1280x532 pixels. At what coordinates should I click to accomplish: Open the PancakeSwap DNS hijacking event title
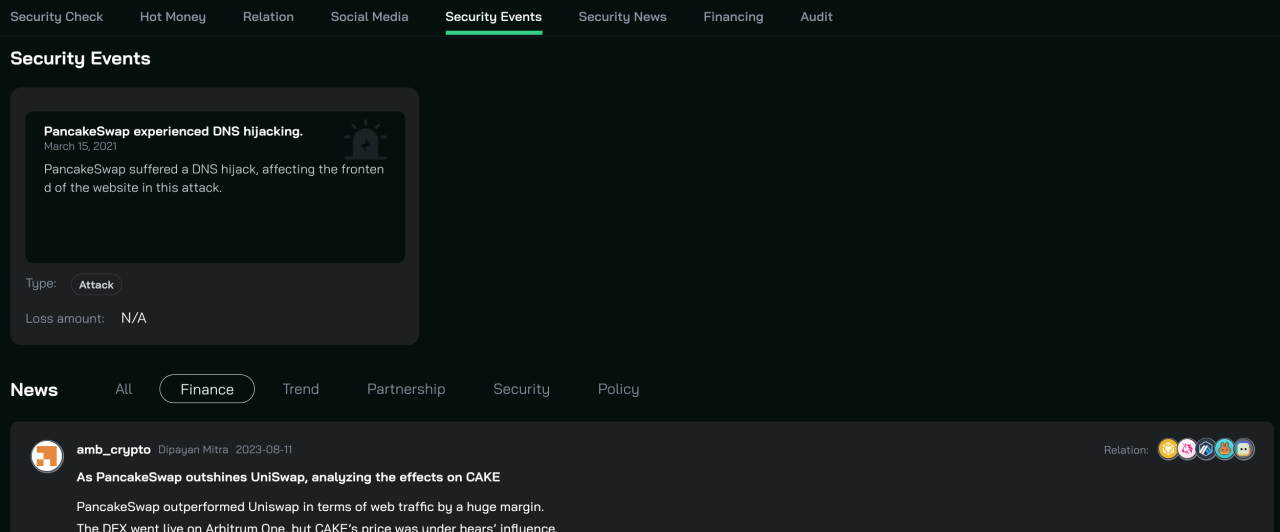173,131
